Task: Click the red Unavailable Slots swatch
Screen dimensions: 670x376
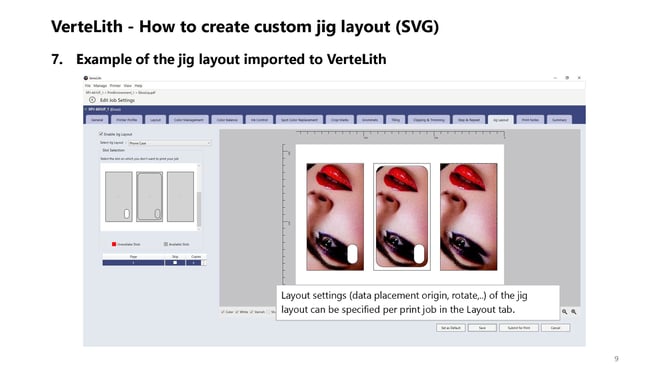Action: click(114, 244)
